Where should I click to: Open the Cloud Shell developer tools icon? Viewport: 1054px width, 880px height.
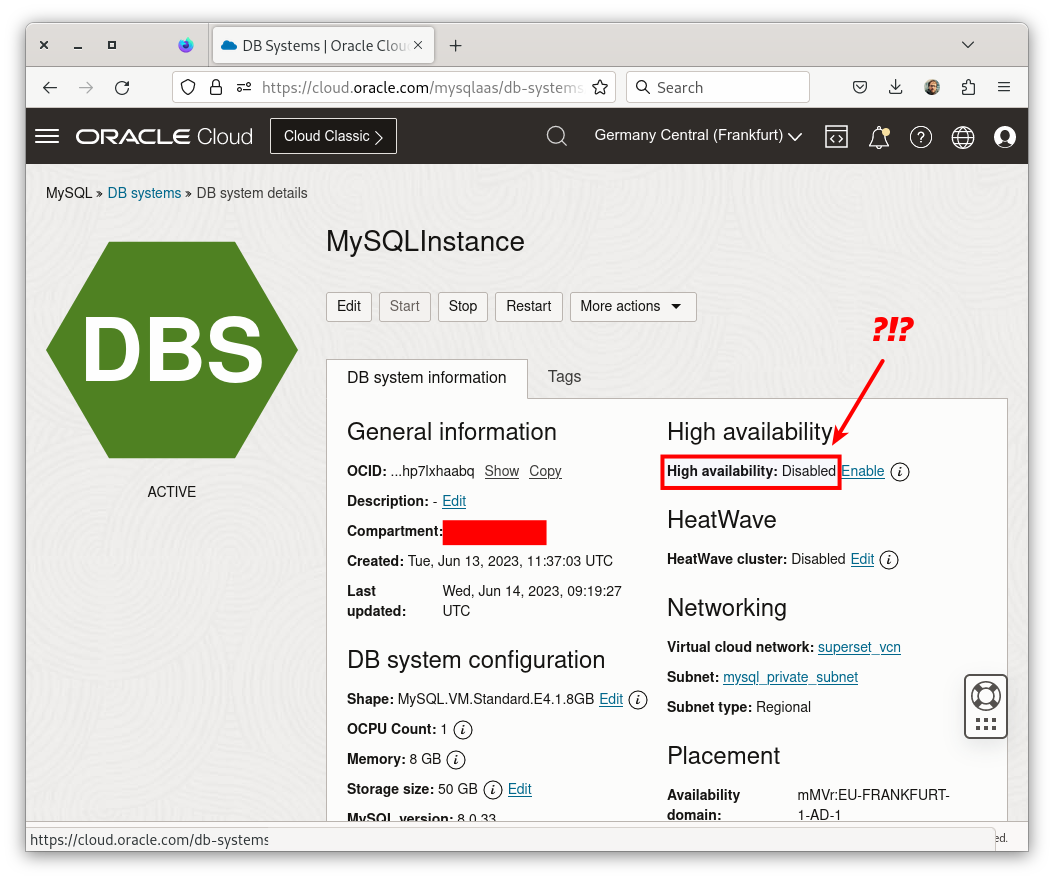[836, 136]
